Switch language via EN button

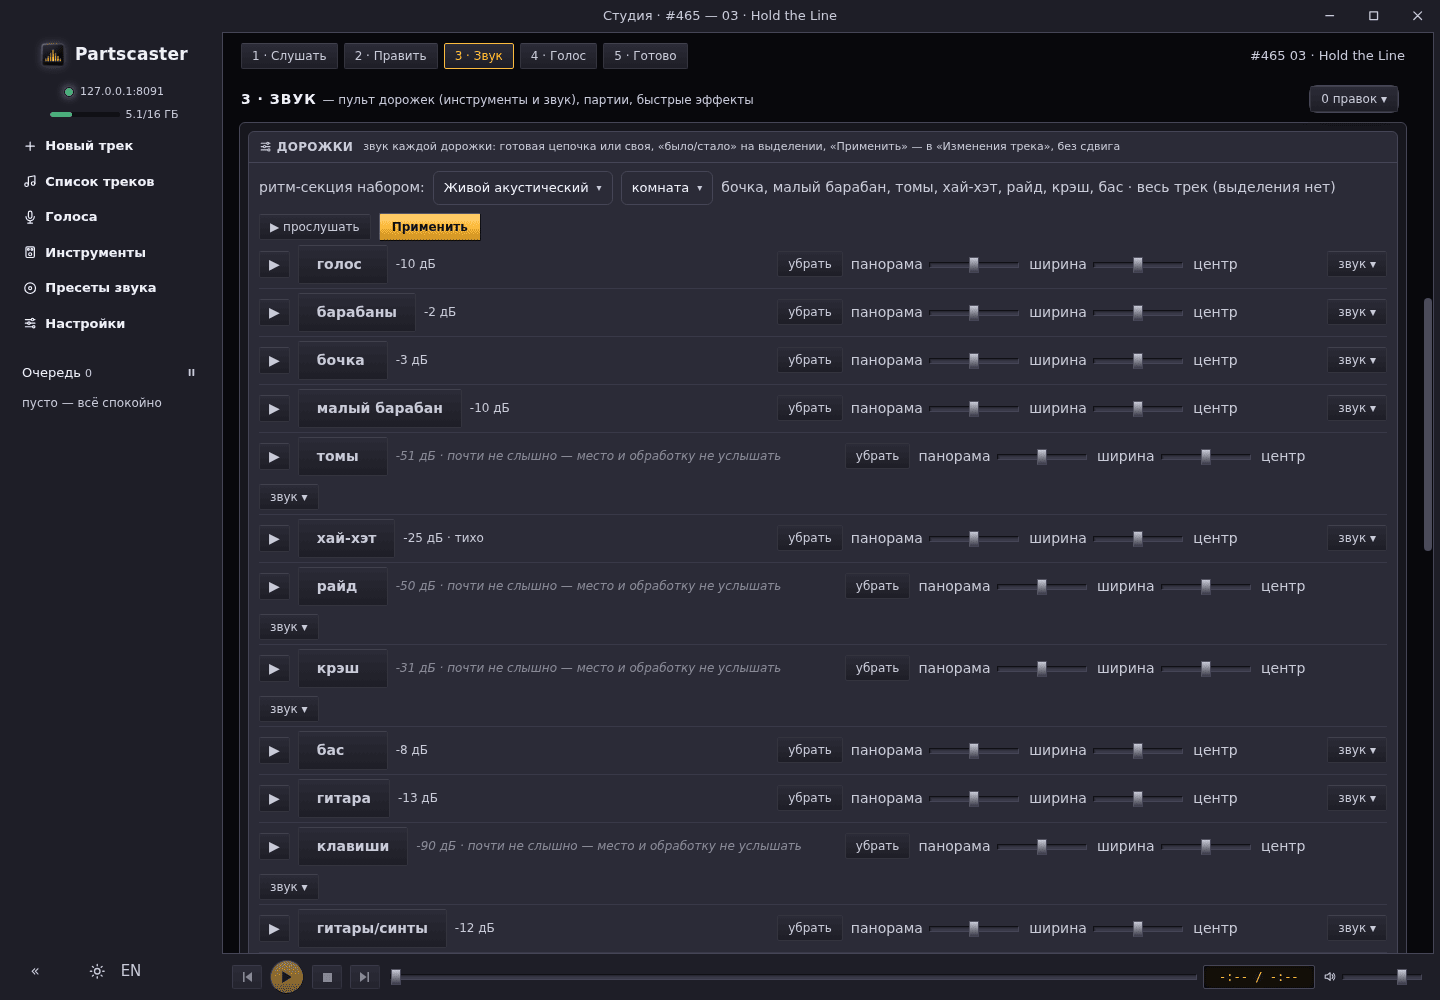131,971
